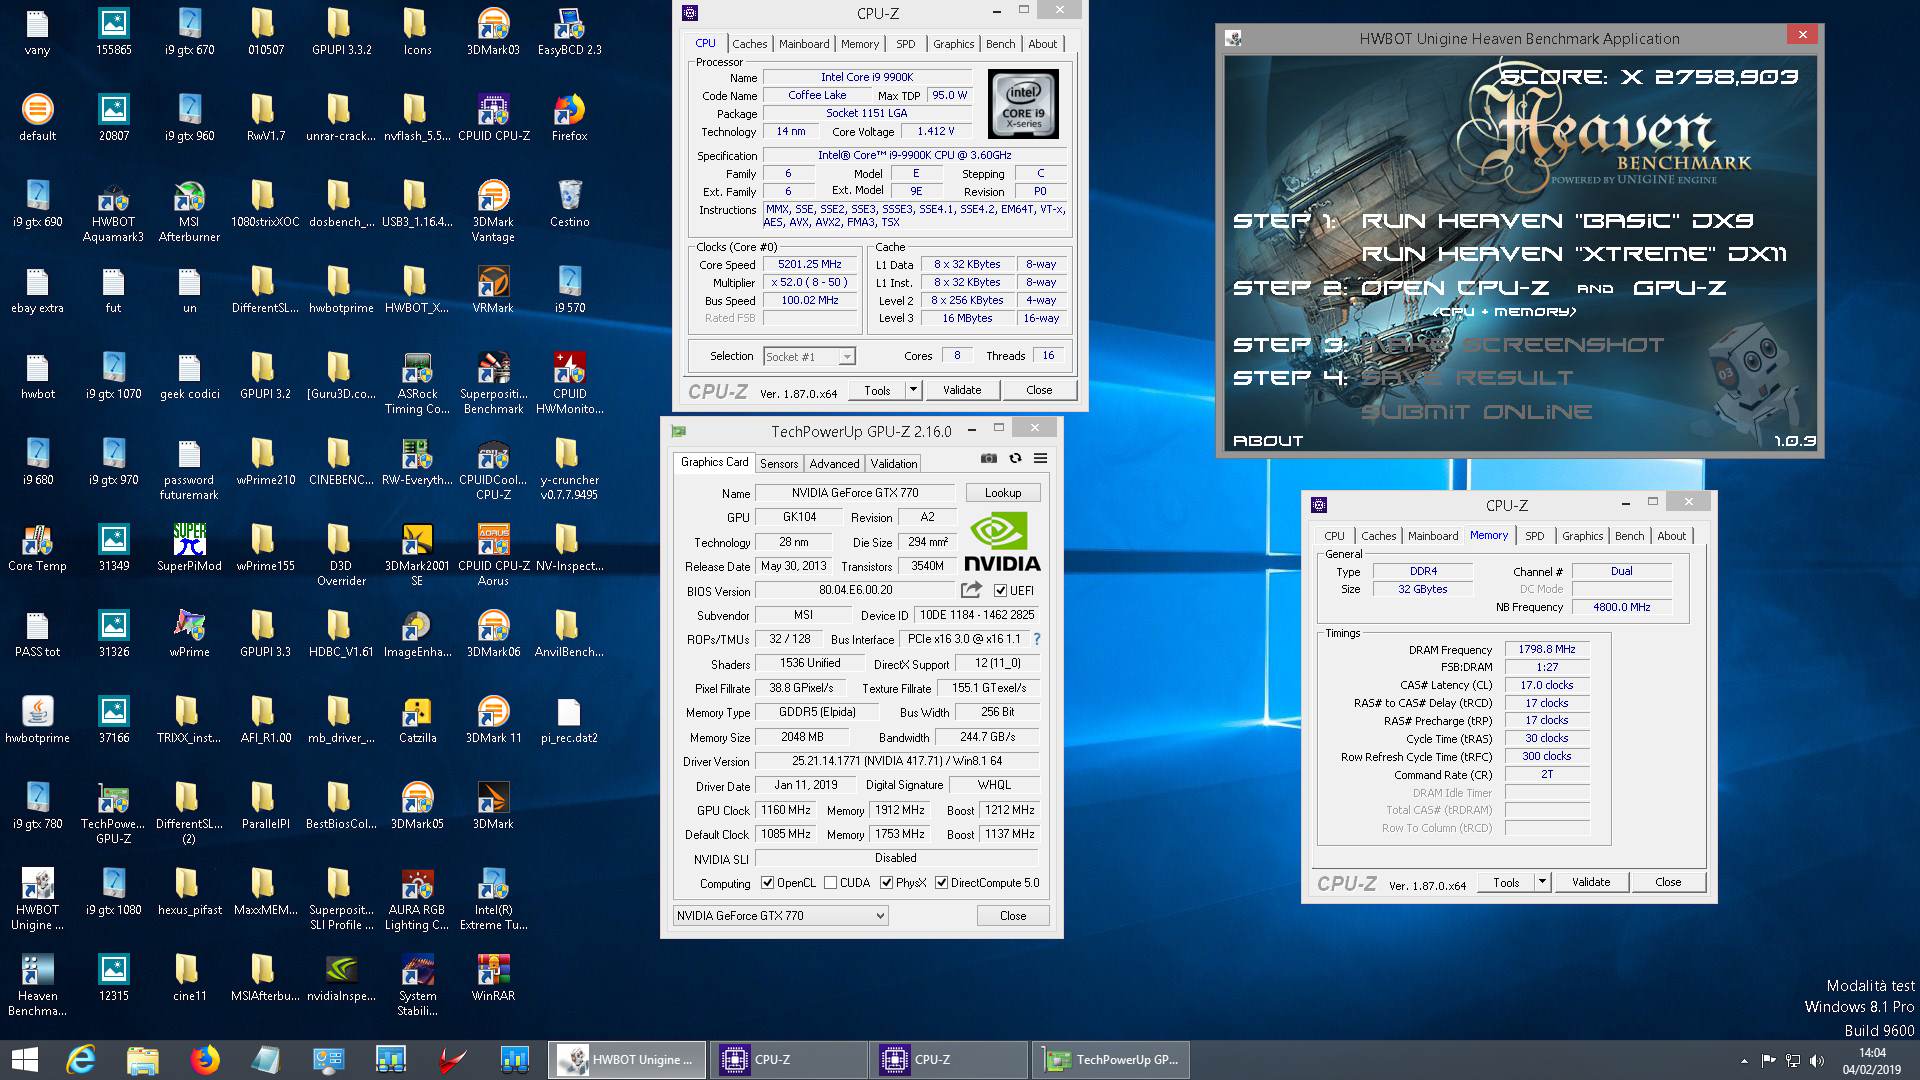Open Sensors tab in GPU-Z
Viewport: 1920px width, 1080px height.
[779, 464]
